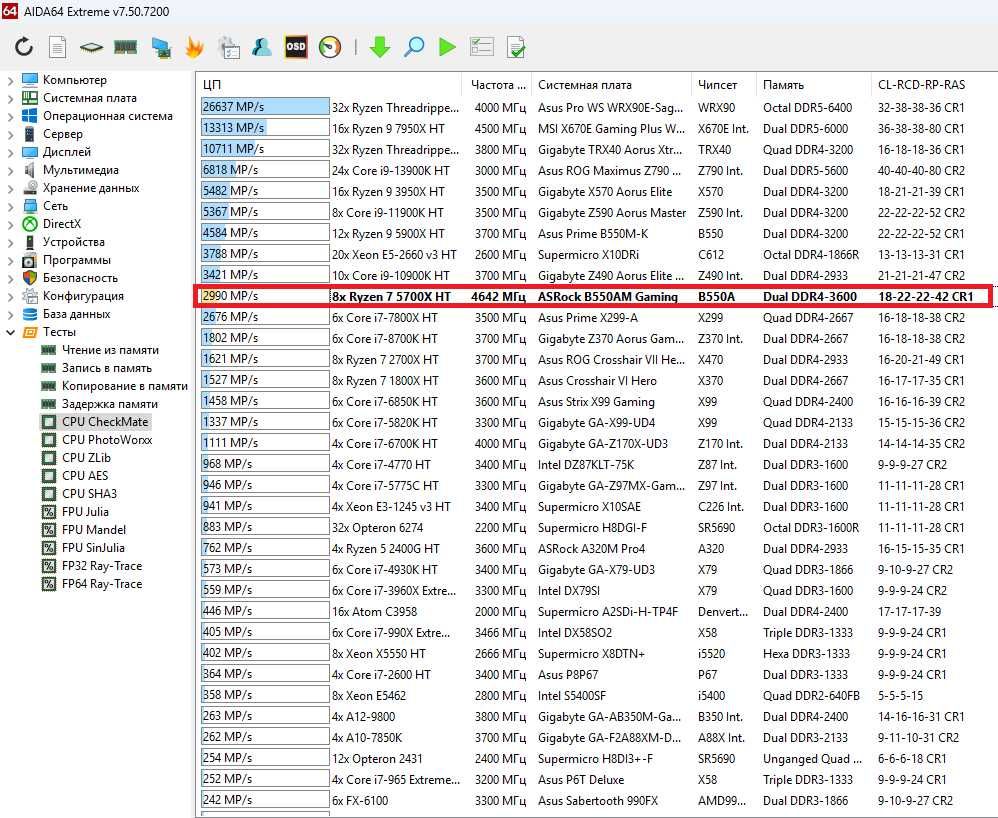Expand the Дисплей tree node
This screenshot has height=818, width=998.
click(x=10, y=152)
